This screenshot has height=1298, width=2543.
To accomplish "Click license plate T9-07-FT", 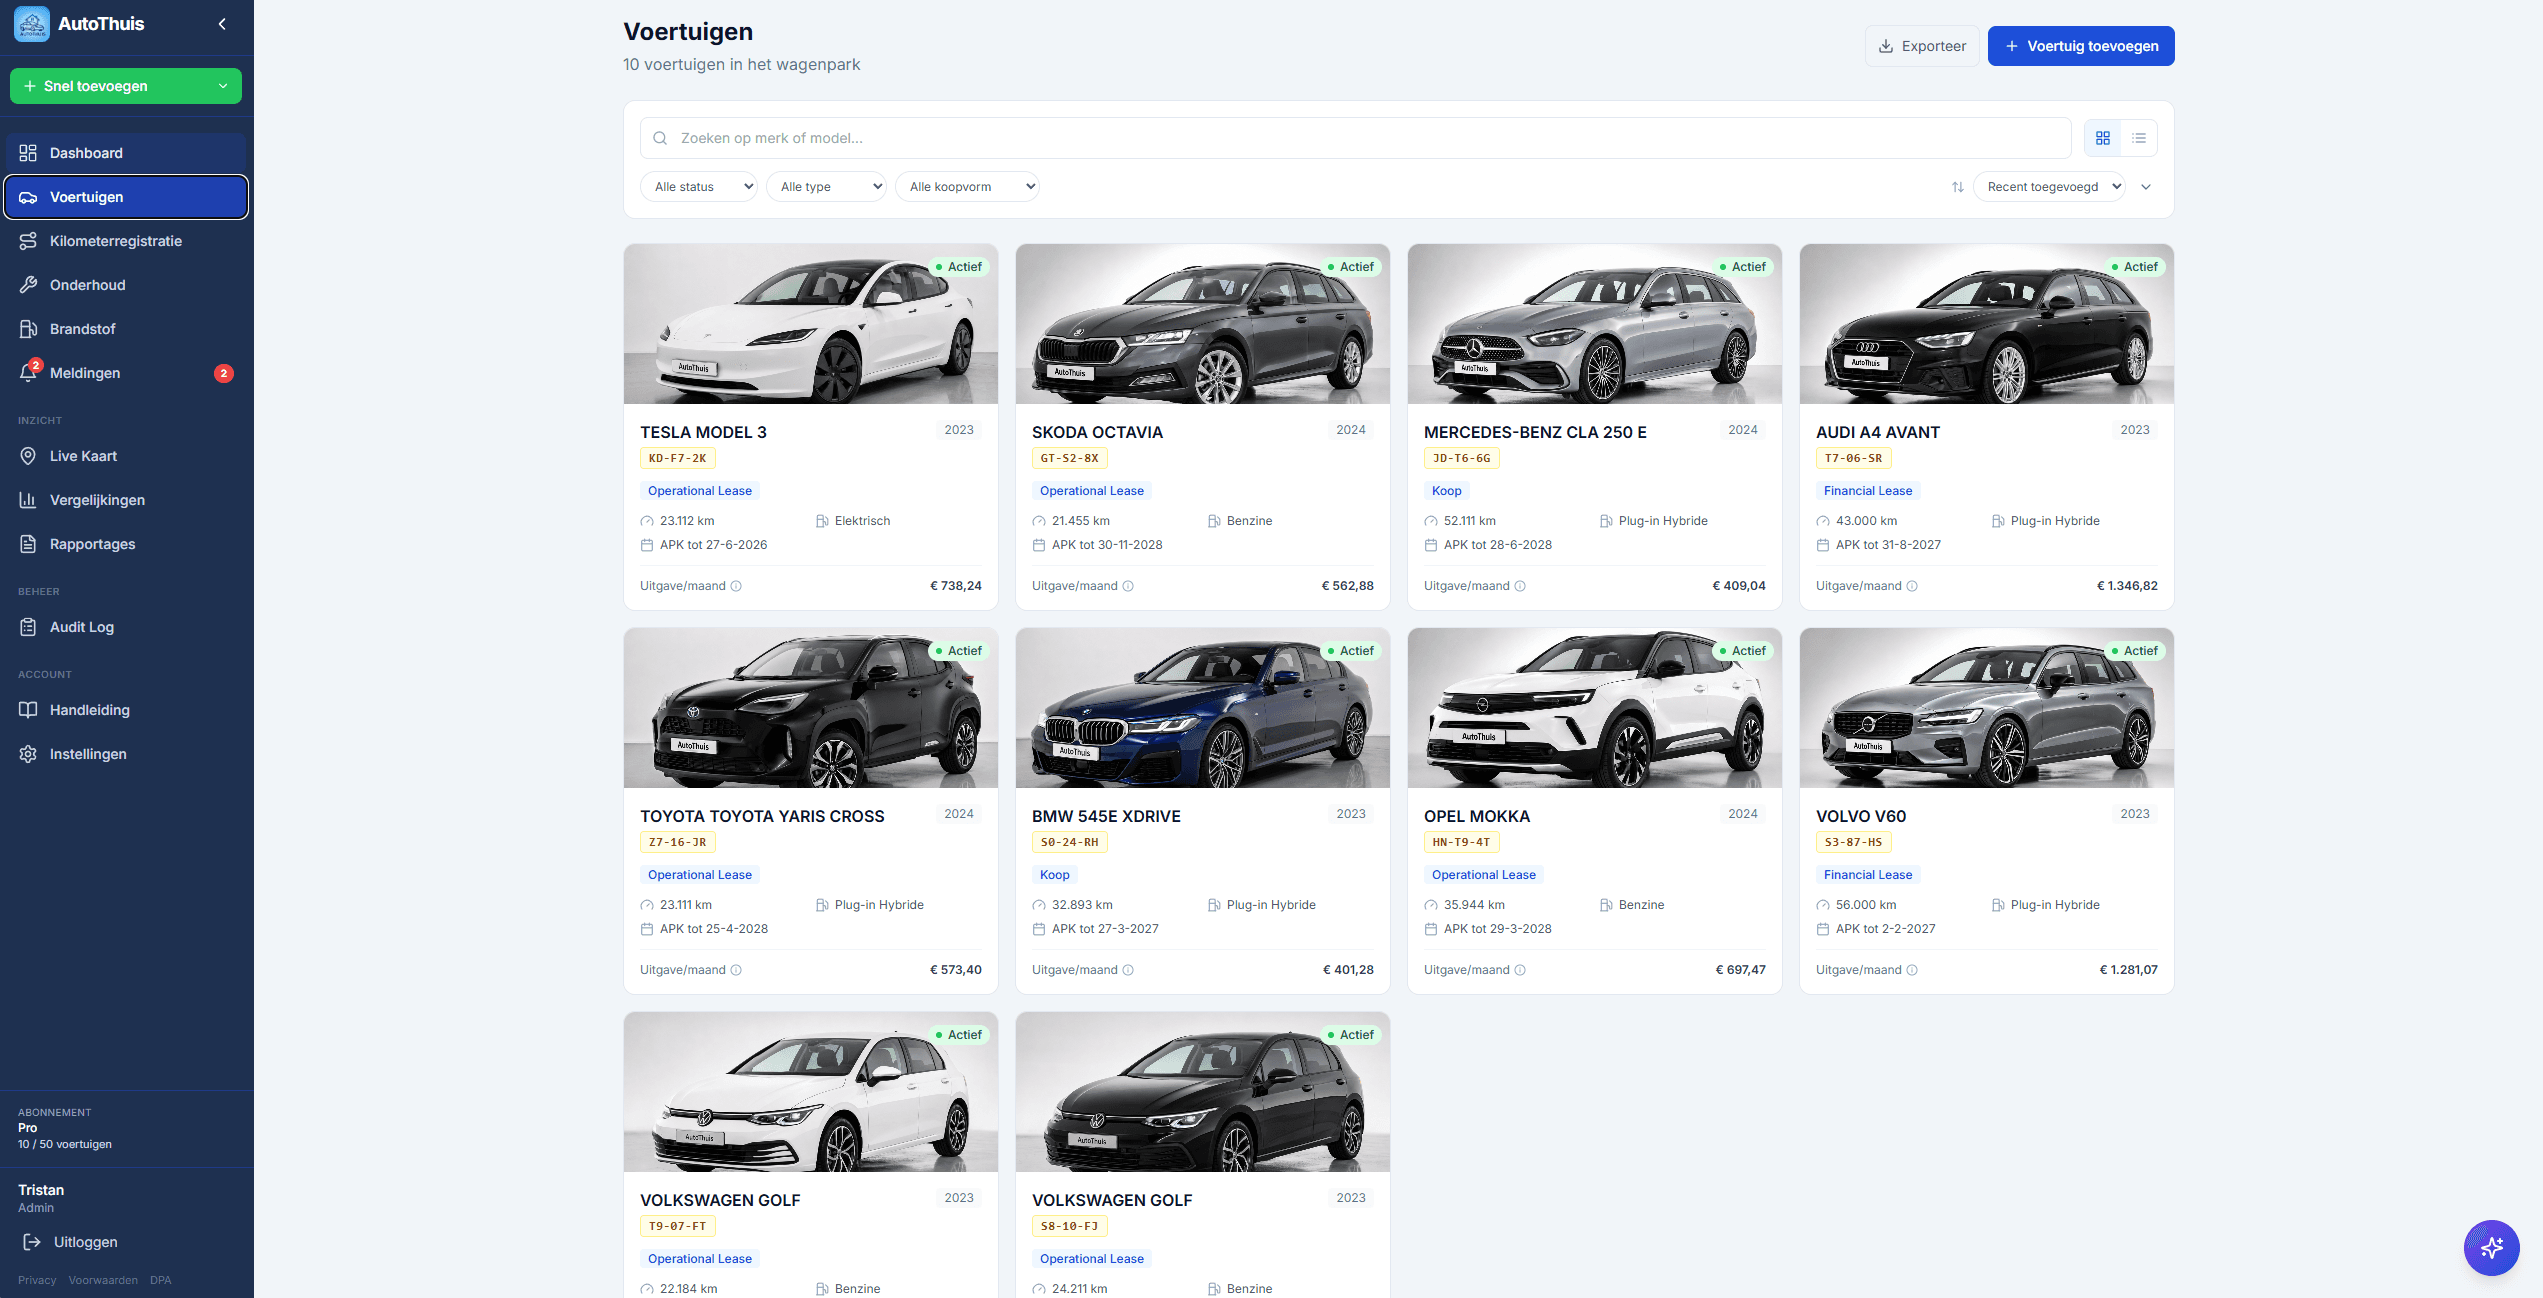I will click(x=678, y=1227).
